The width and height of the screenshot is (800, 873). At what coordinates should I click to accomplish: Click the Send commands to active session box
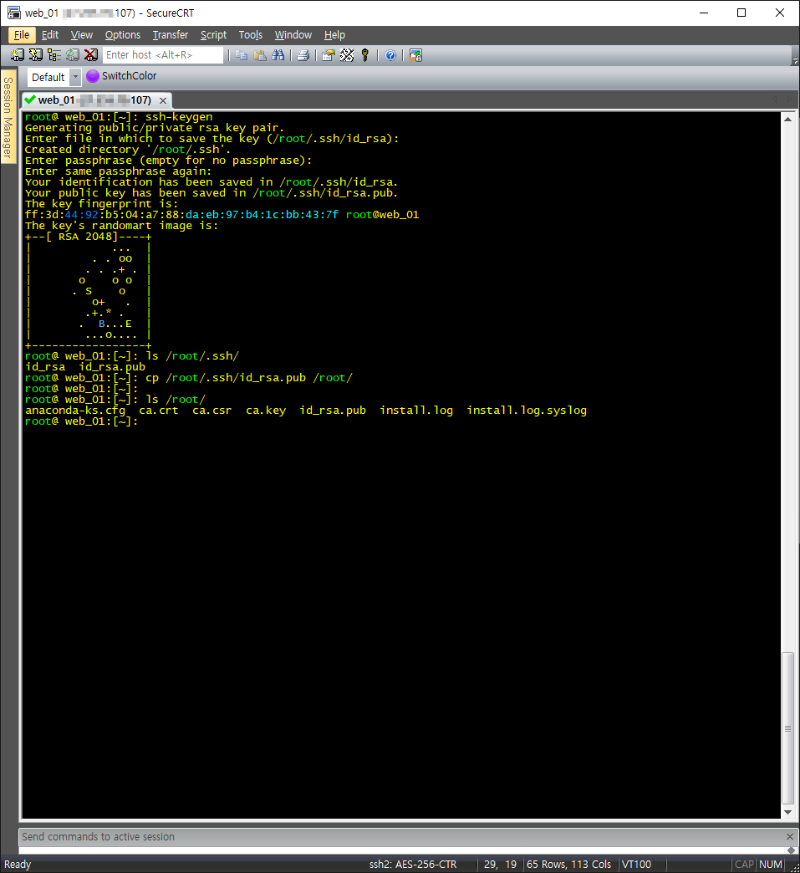[x=400, y=837]
